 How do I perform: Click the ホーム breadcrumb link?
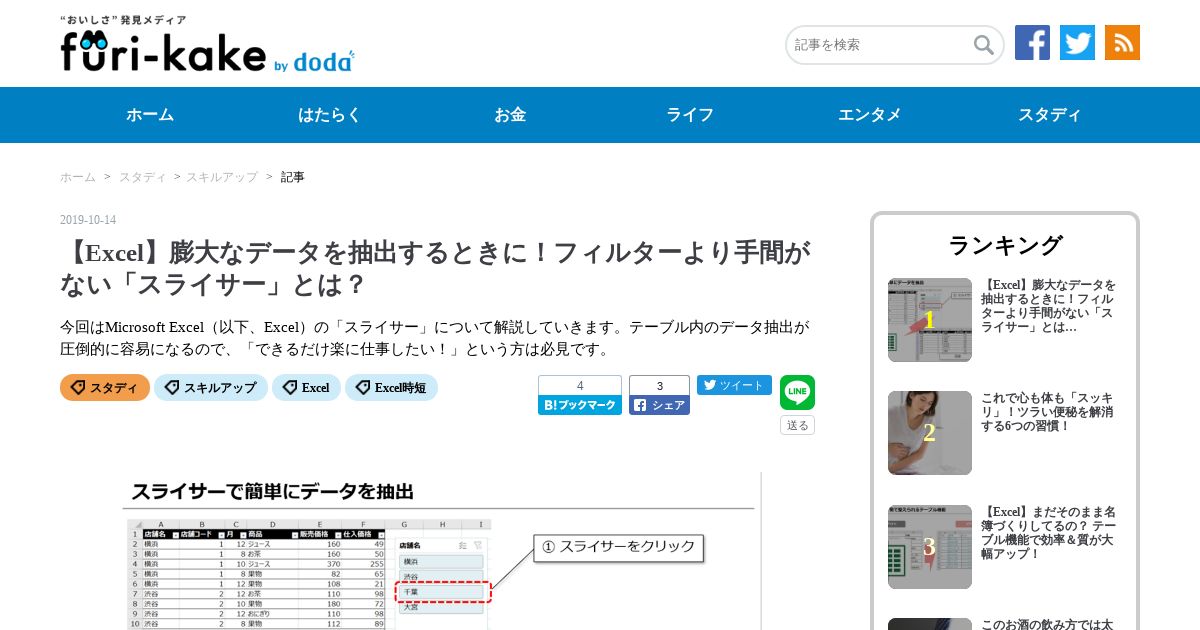point(78,177)
